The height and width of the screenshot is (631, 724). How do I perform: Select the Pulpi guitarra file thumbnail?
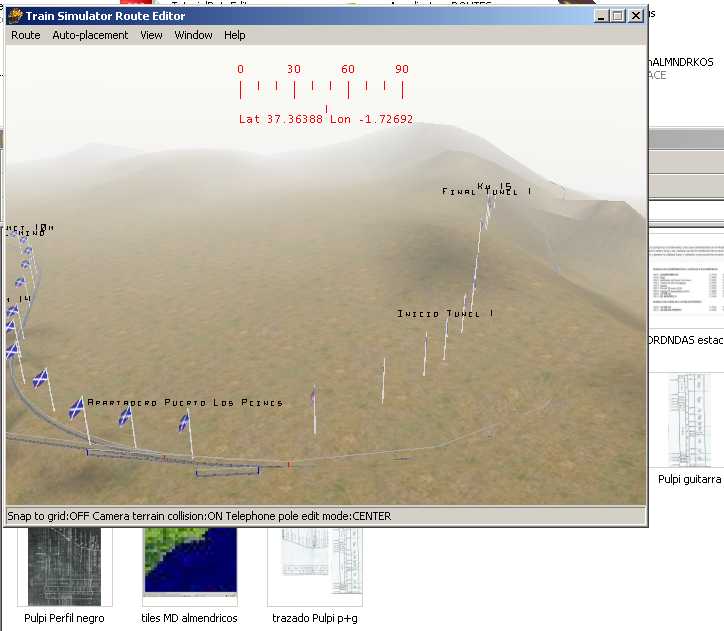[x=690, y=420]
